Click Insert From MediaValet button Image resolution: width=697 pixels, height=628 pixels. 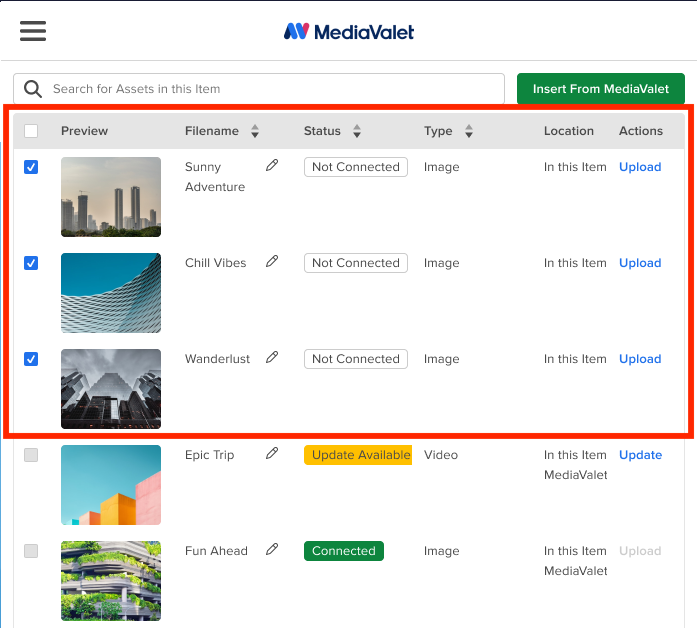[601, 89]
